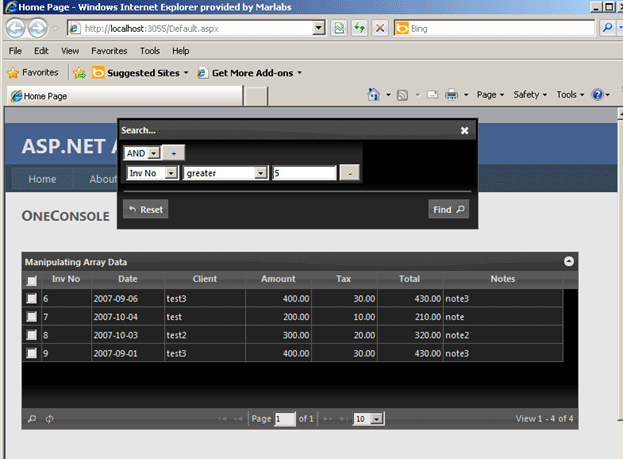This screenshot has width=623, height=459.
Task: Add a search rule with plus button
Action: (x=174, y=153)
